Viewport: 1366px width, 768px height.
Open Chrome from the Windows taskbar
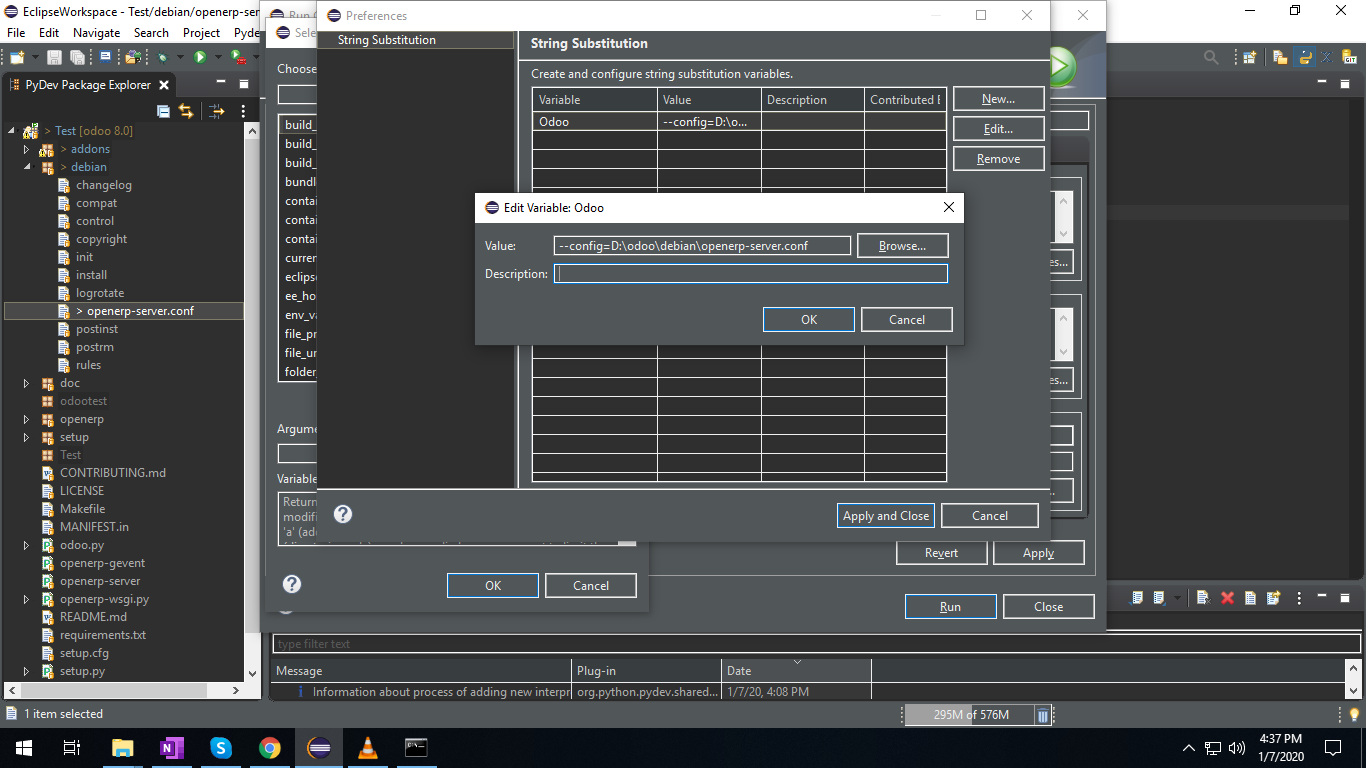pyautogui.click(x=269, y=747)
